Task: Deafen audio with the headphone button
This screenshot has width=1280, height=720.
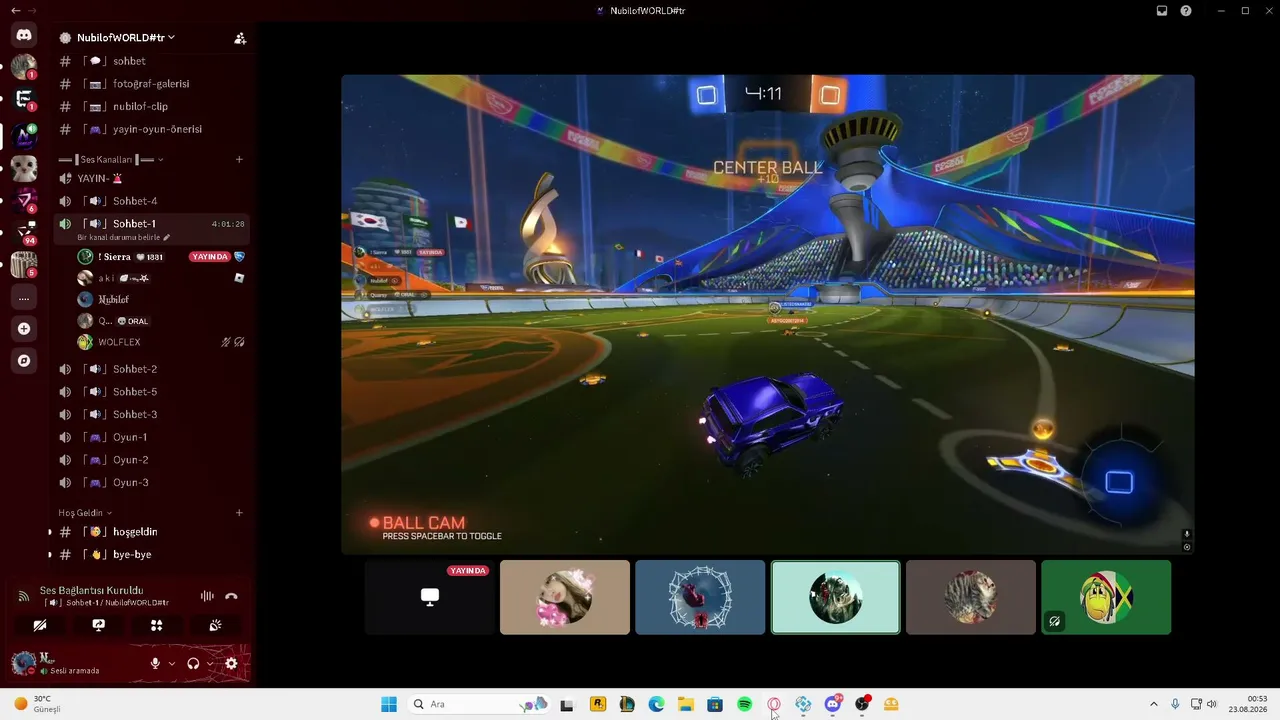Action: [x=193, y=663]
